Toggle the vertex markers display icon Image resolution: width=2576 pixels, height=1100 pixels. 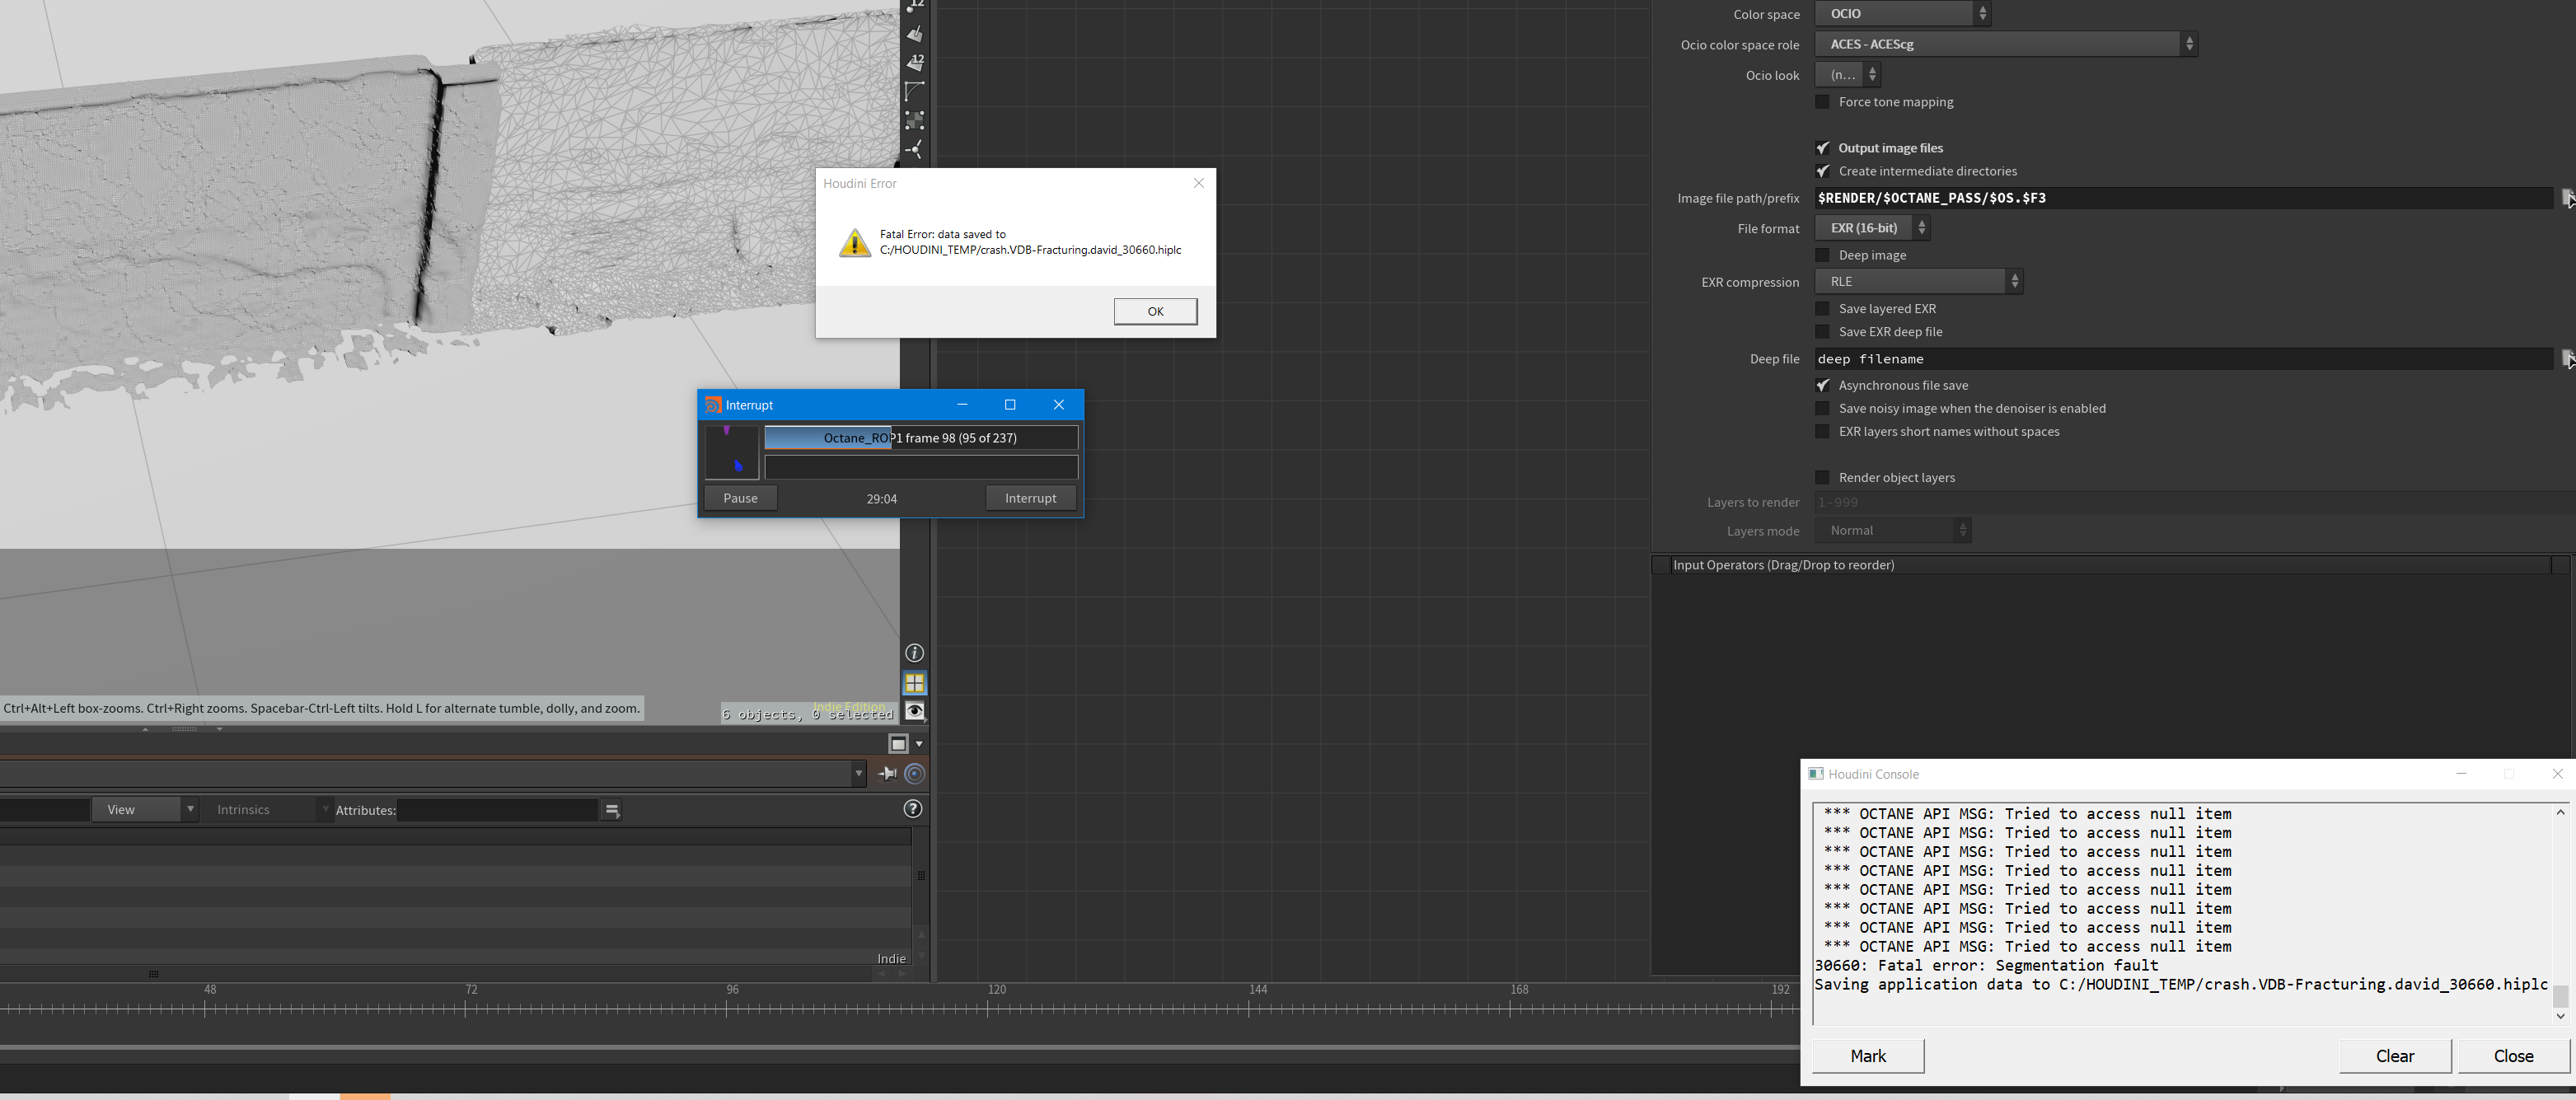[914, 120]
